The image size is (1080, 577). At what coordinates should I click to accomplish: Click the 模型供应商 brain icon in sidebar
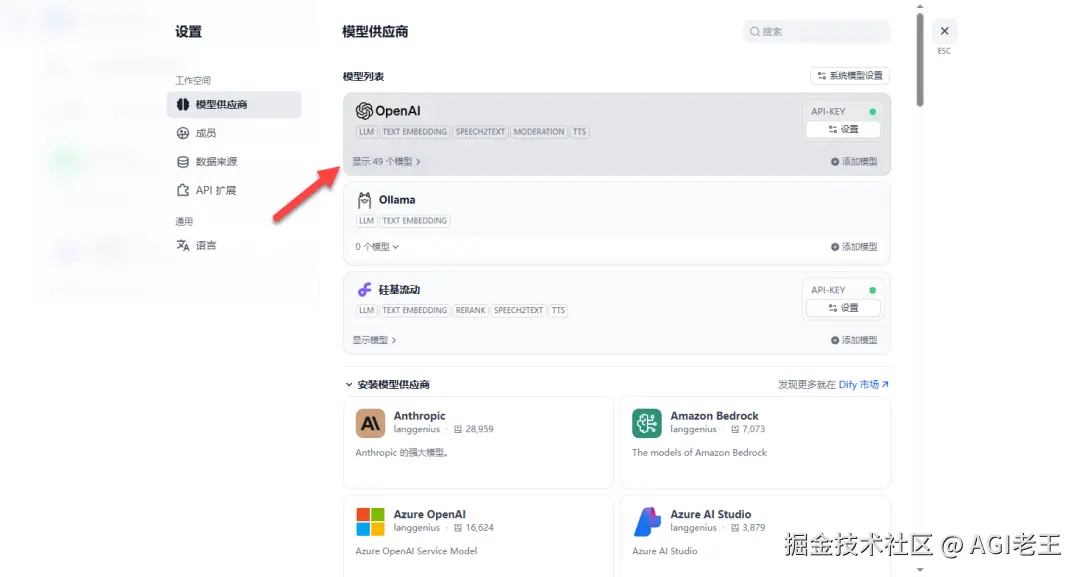[183, 105]
